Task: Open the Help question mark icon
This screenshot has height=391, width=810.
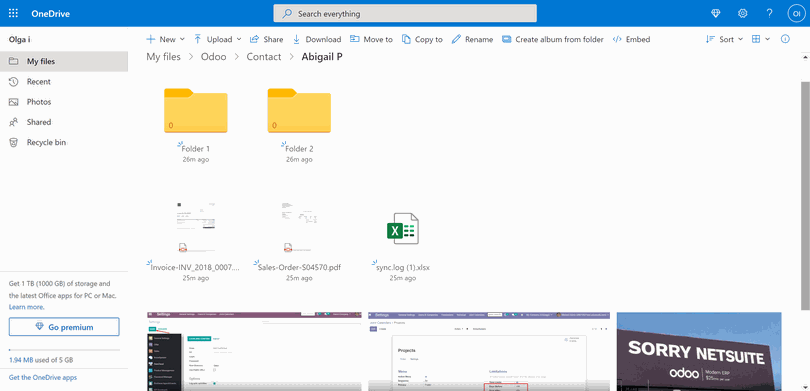Action: pos(770,13)
